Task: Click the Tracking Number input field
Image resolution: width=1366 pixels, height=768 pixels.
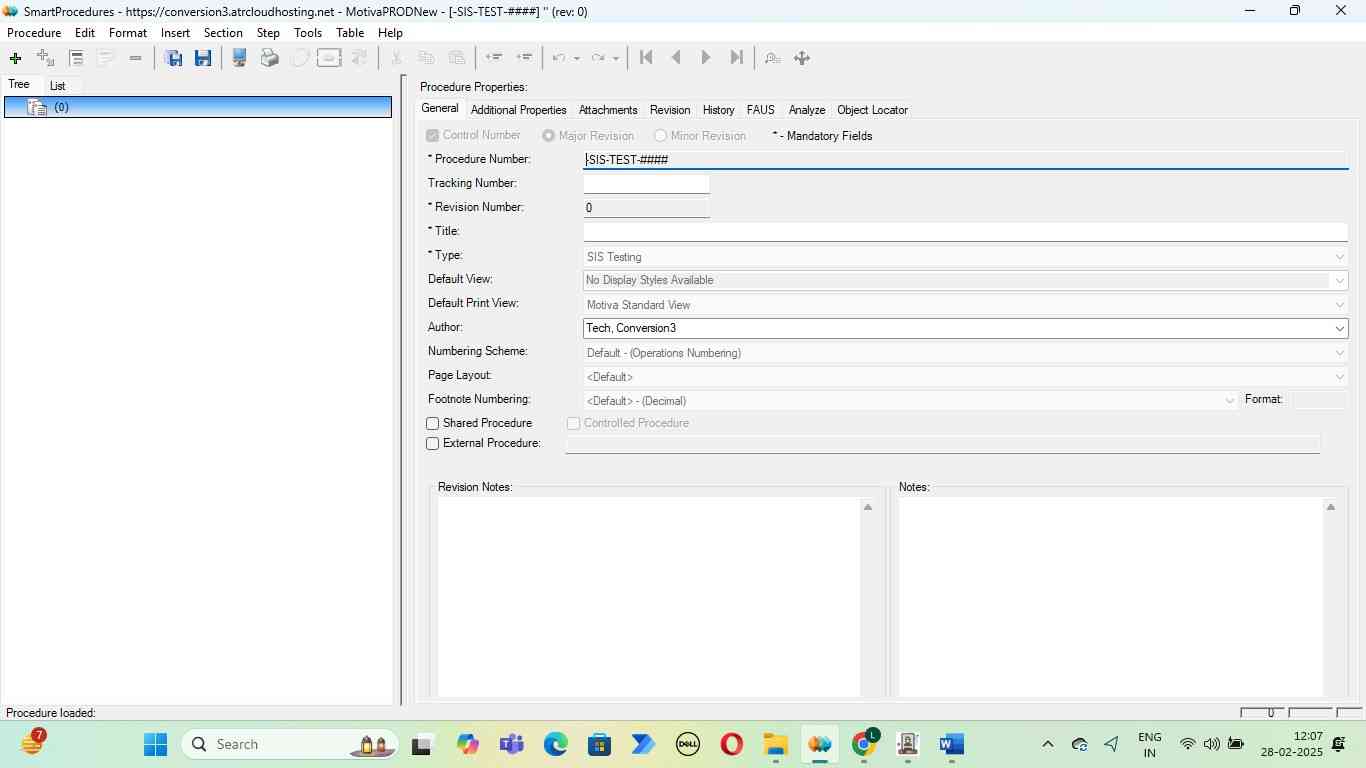Action: (646, 184)
